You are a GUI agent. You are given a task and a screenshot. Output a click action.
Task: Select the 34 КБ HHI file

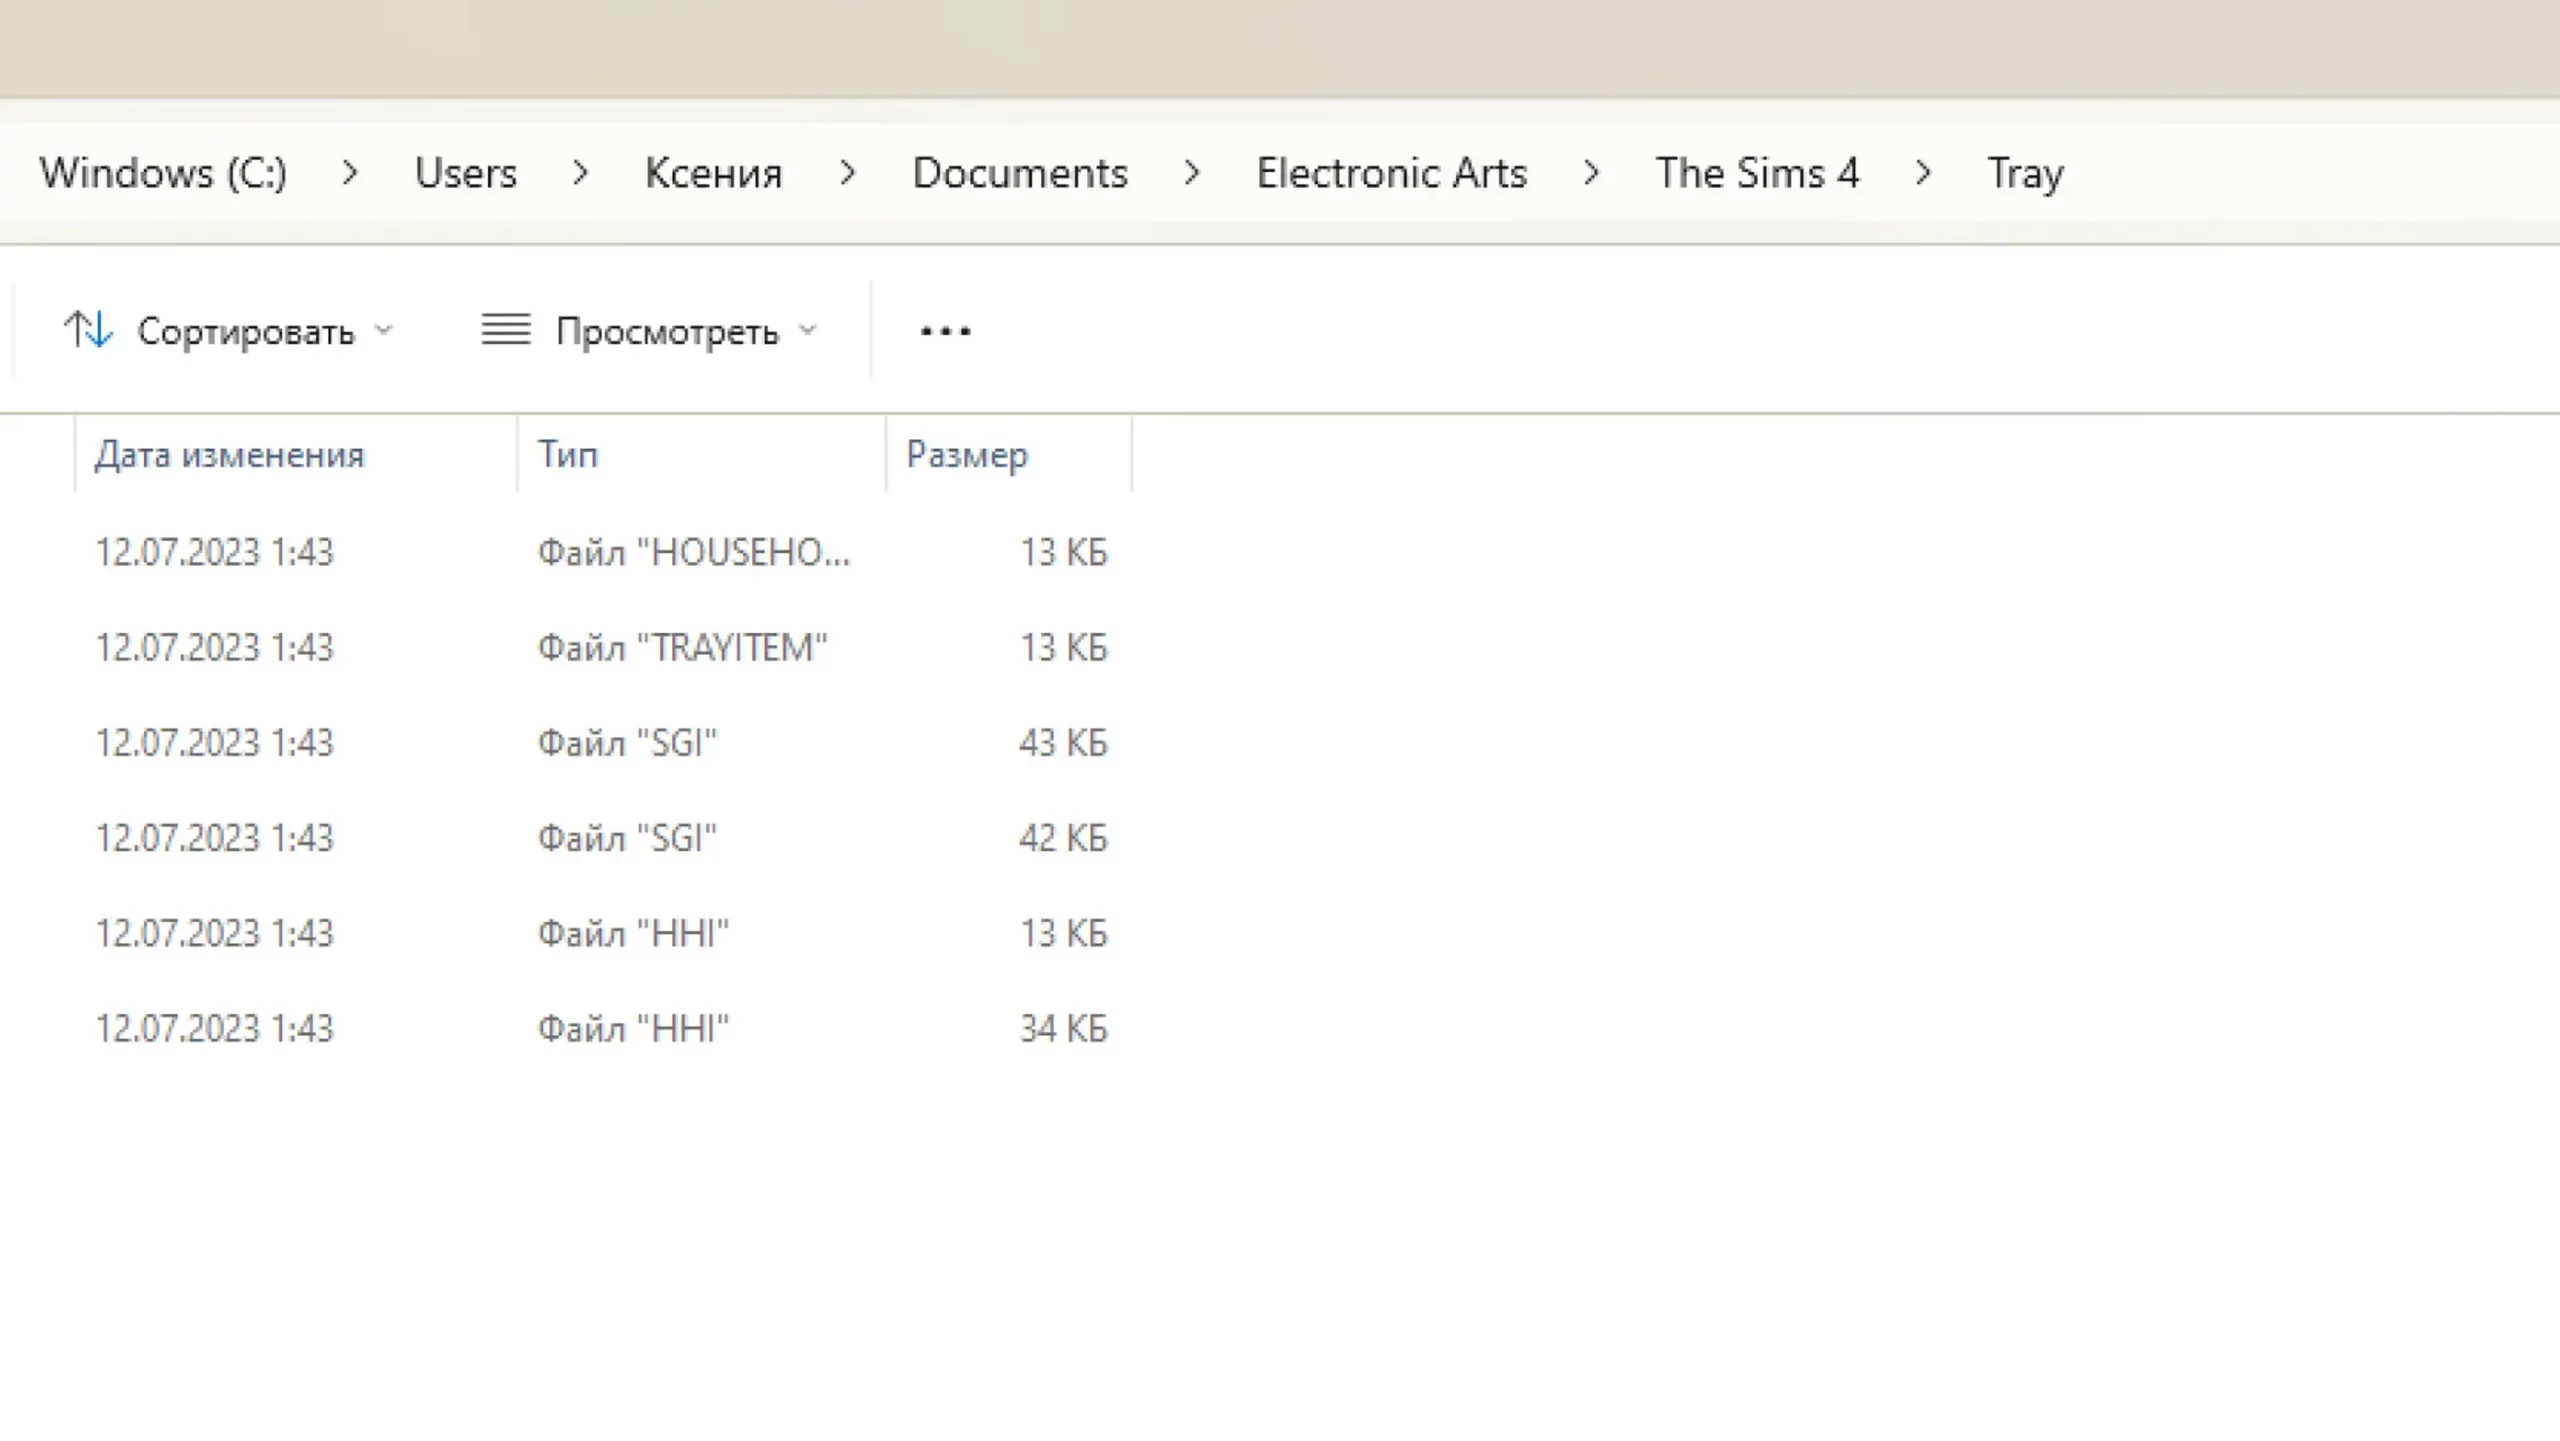(x=633, y=1028)
